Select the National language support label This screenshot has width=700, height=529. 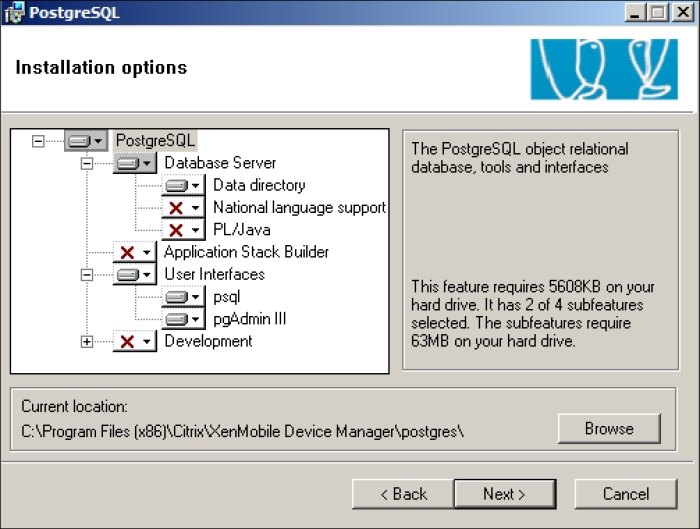[299, 208]
